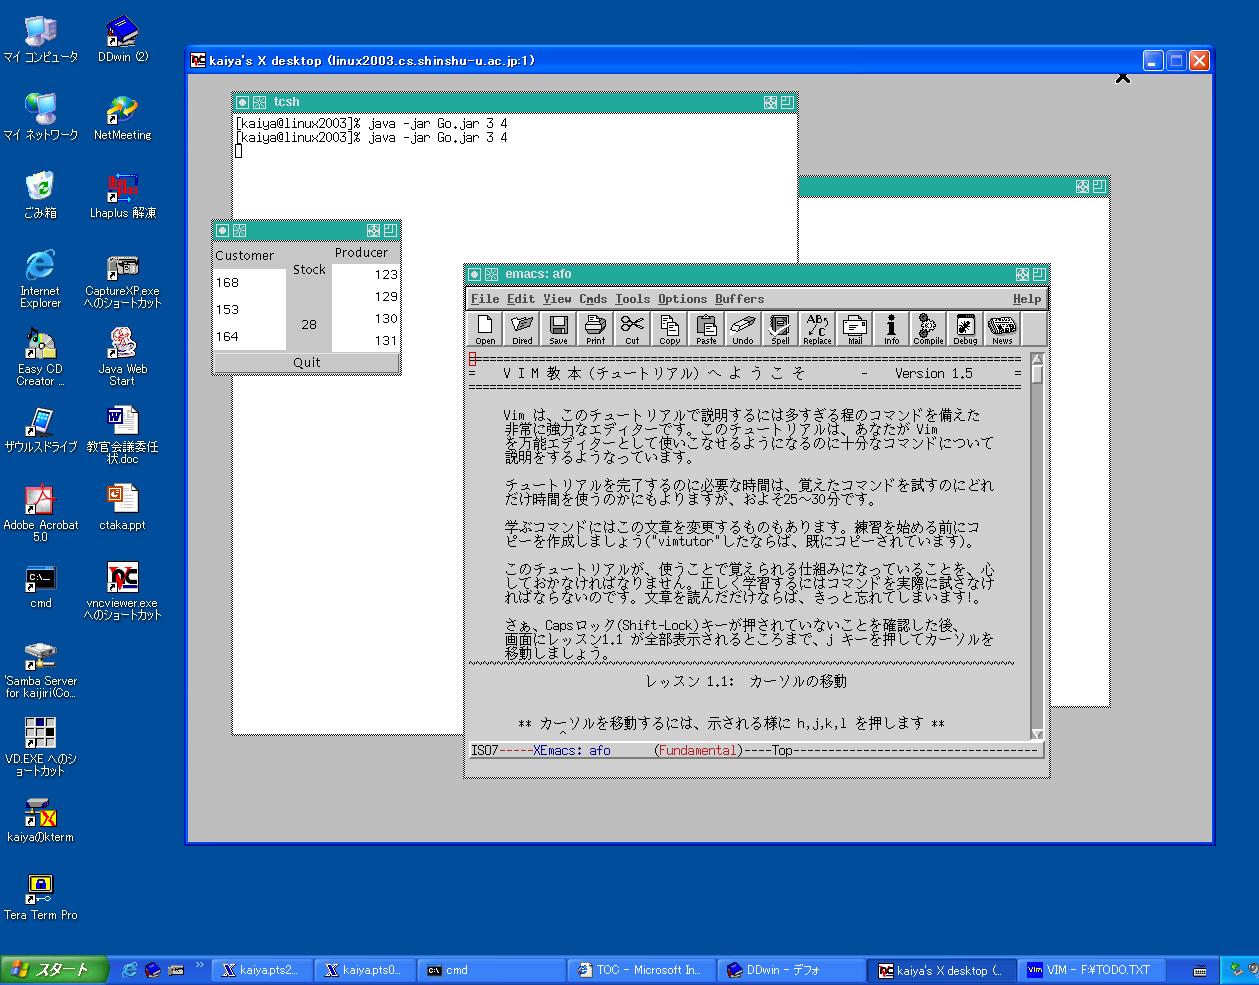Select the Tera Term Pro desktop icon

40,897
